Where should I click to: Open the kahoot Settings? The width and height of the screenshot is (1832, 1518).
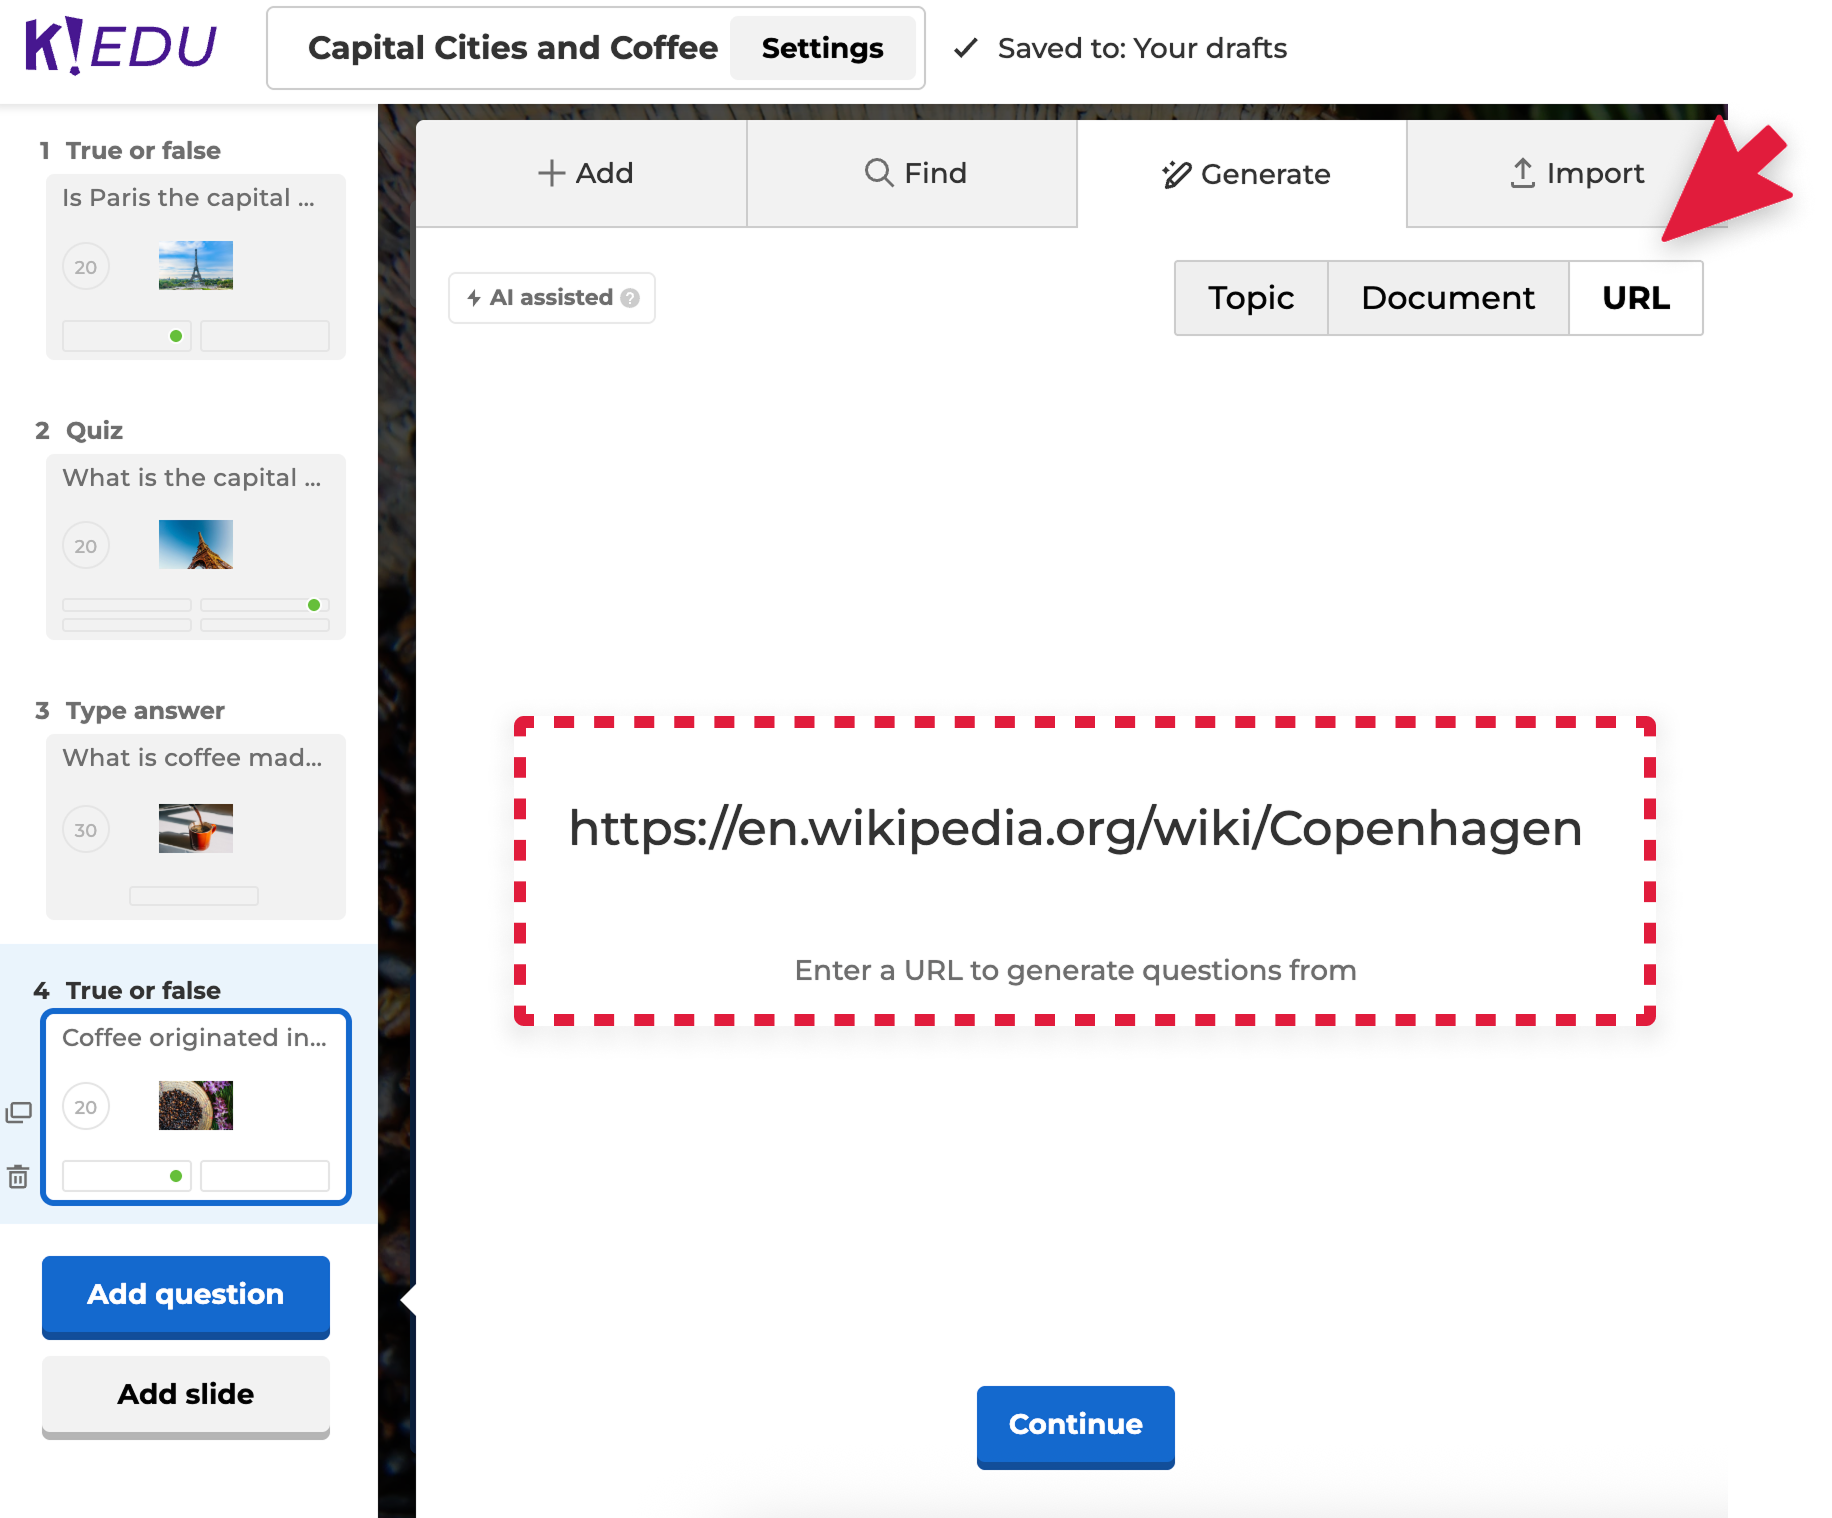[822, 48]
